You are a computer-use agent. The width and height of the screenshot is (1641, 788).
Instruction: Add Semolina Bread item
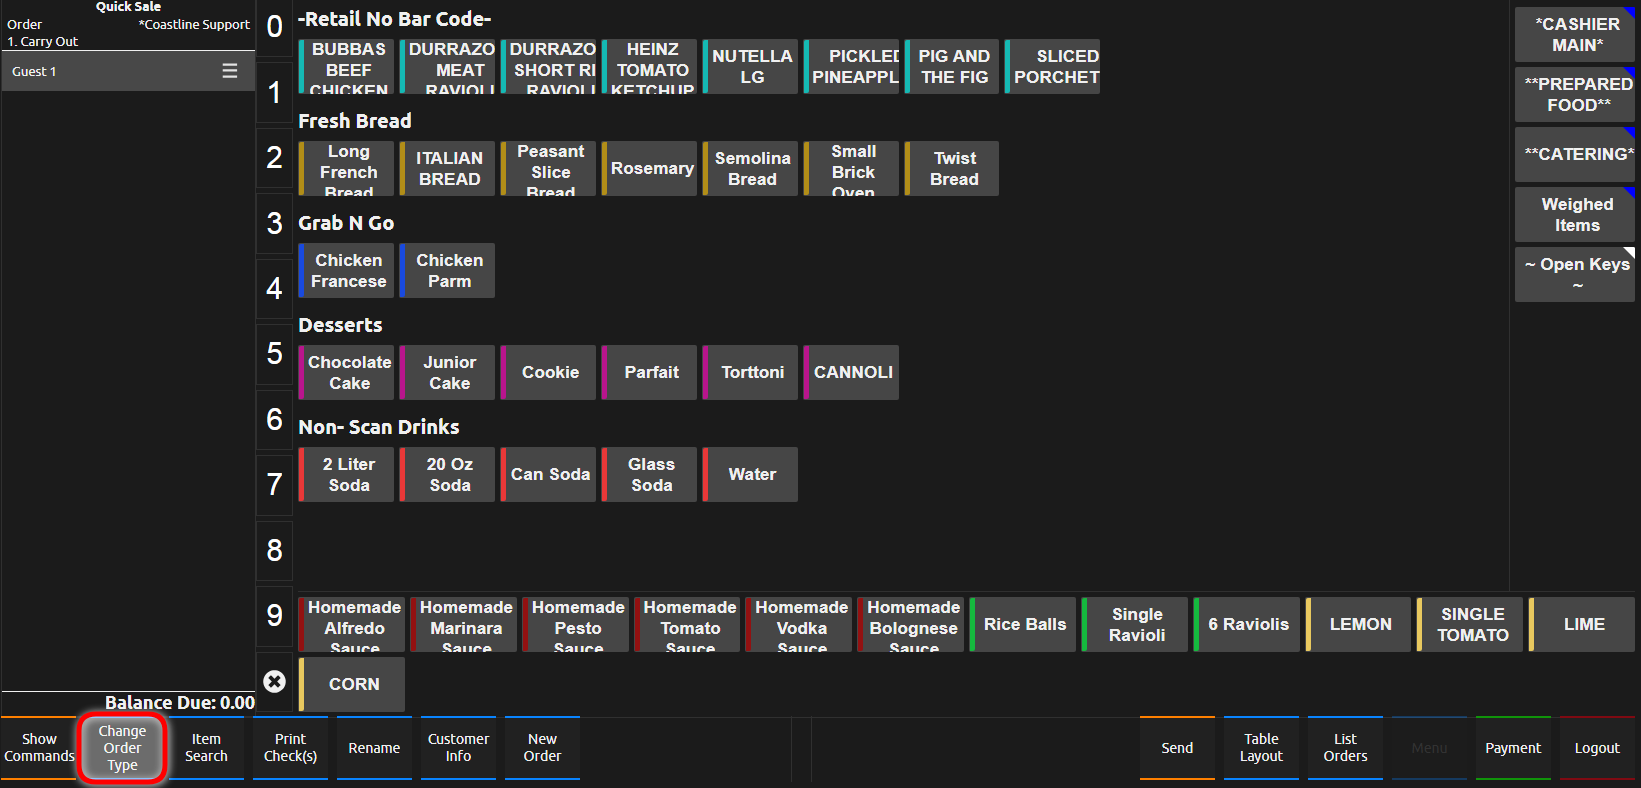pos(751,168)
